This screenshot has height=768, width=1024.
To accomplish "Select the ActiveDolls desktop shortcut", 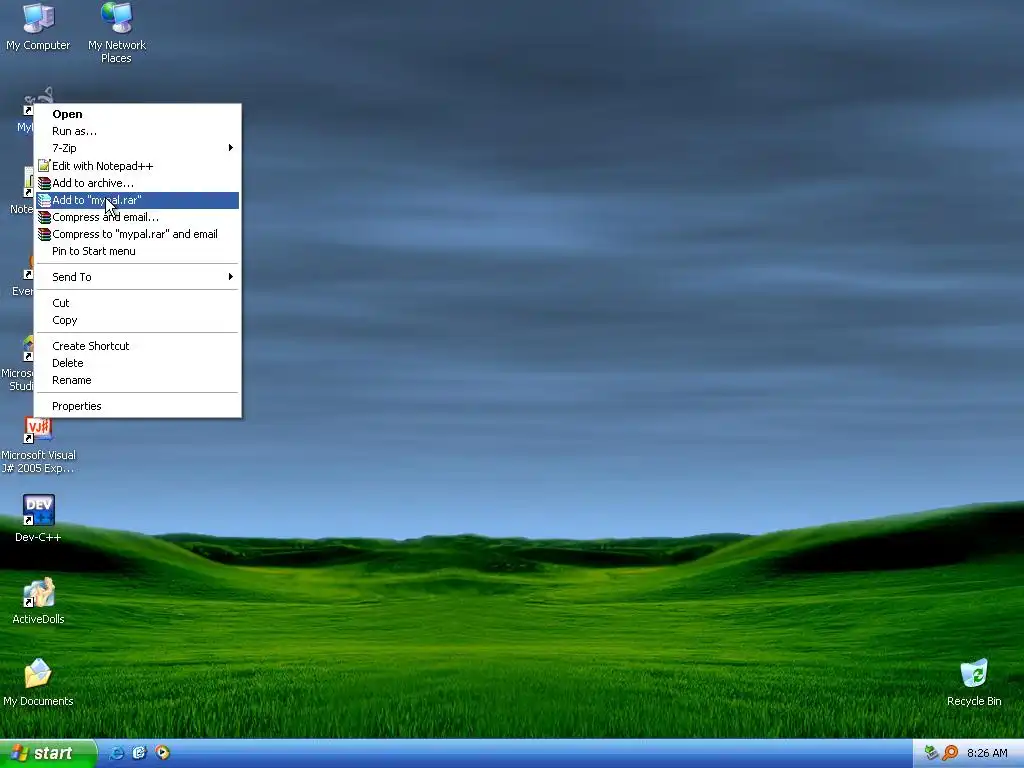I will 38,601.
